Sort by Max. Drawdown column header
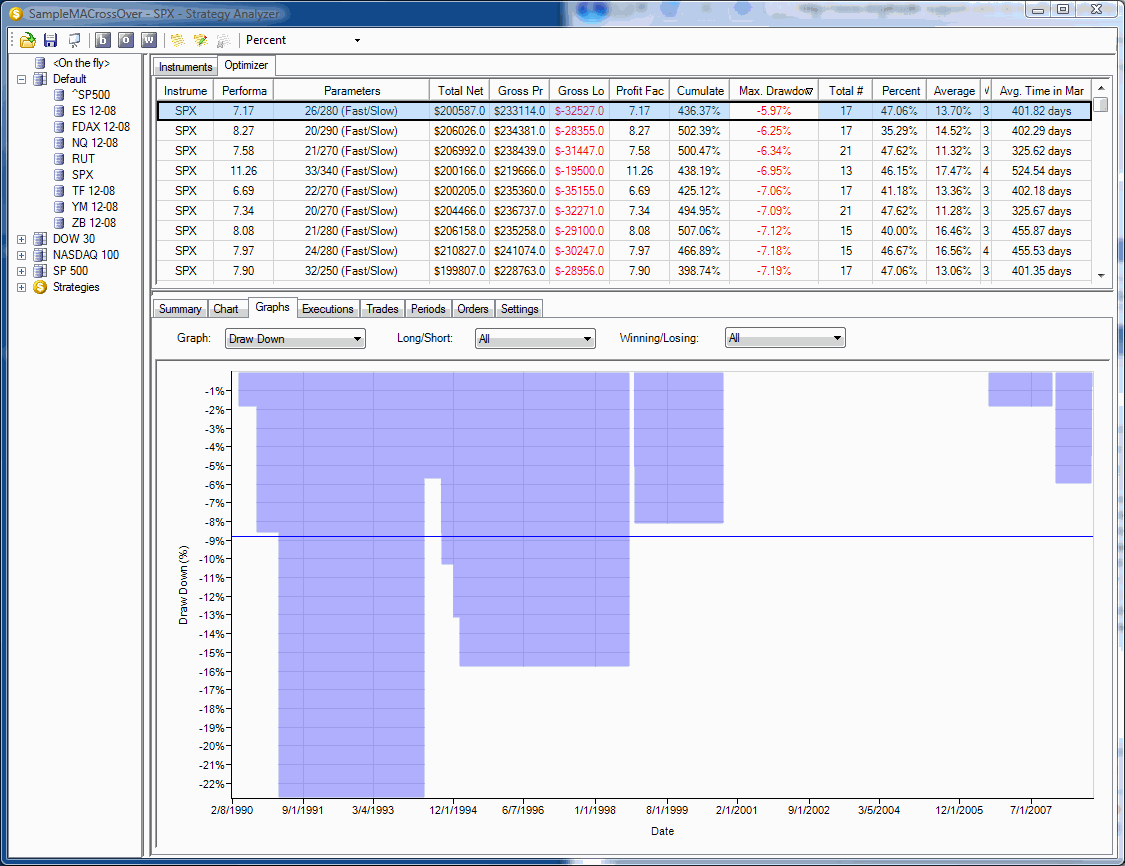Viewport: 1125px width, 866px height. tap(774, 90)
